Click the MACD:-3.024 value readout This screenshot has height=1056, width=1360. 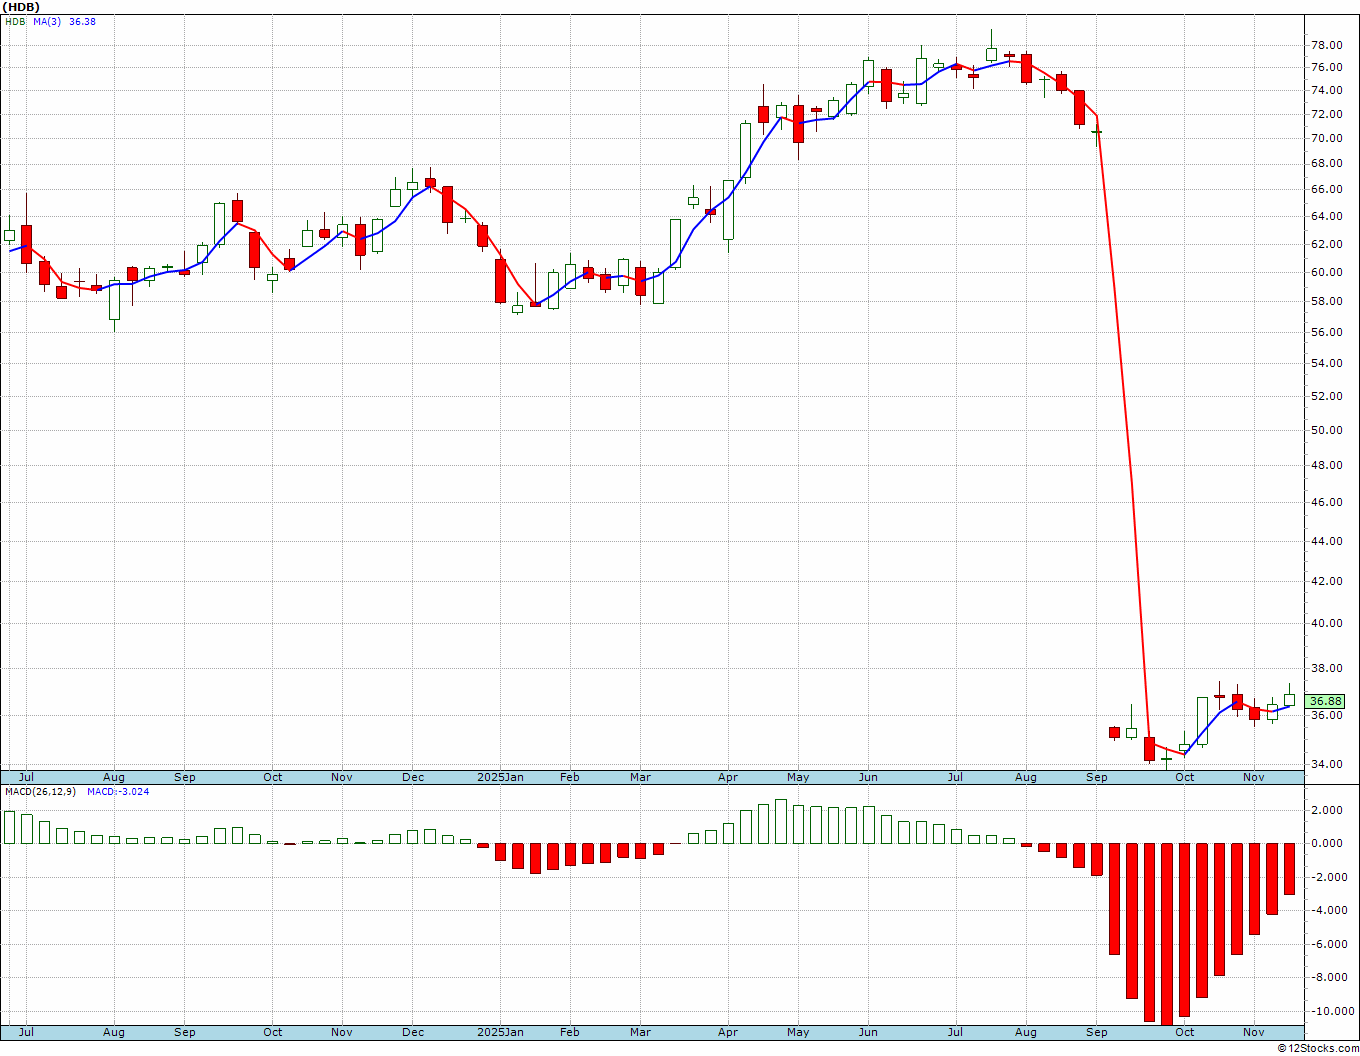[x=118, y=791]
